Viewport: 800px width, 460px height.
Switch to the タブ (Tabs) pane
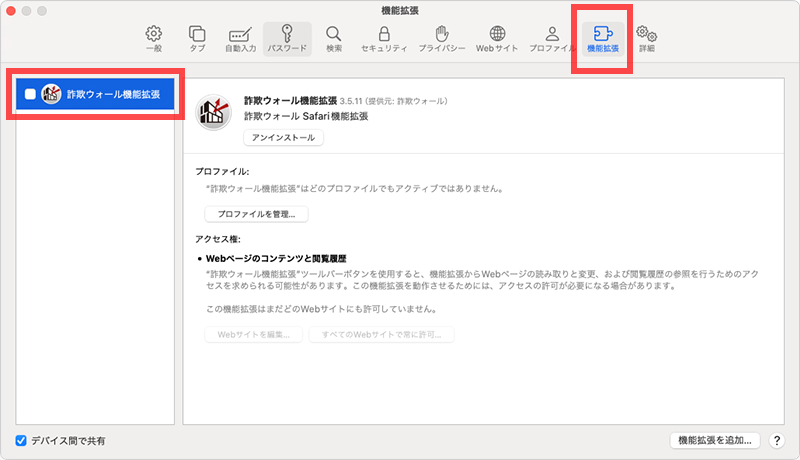197,39
